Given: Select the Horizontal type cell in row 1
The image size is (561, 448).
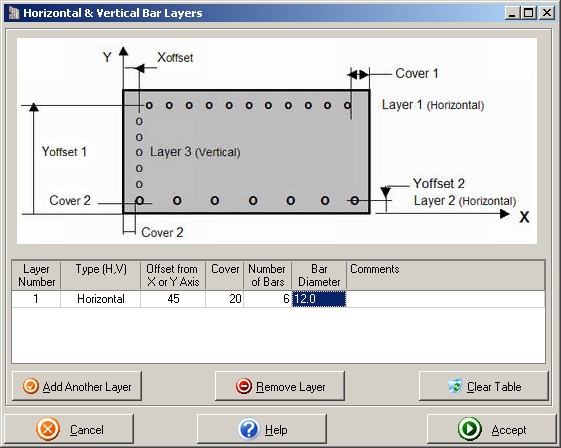Looking at the screenshot, I should (101, 299).
